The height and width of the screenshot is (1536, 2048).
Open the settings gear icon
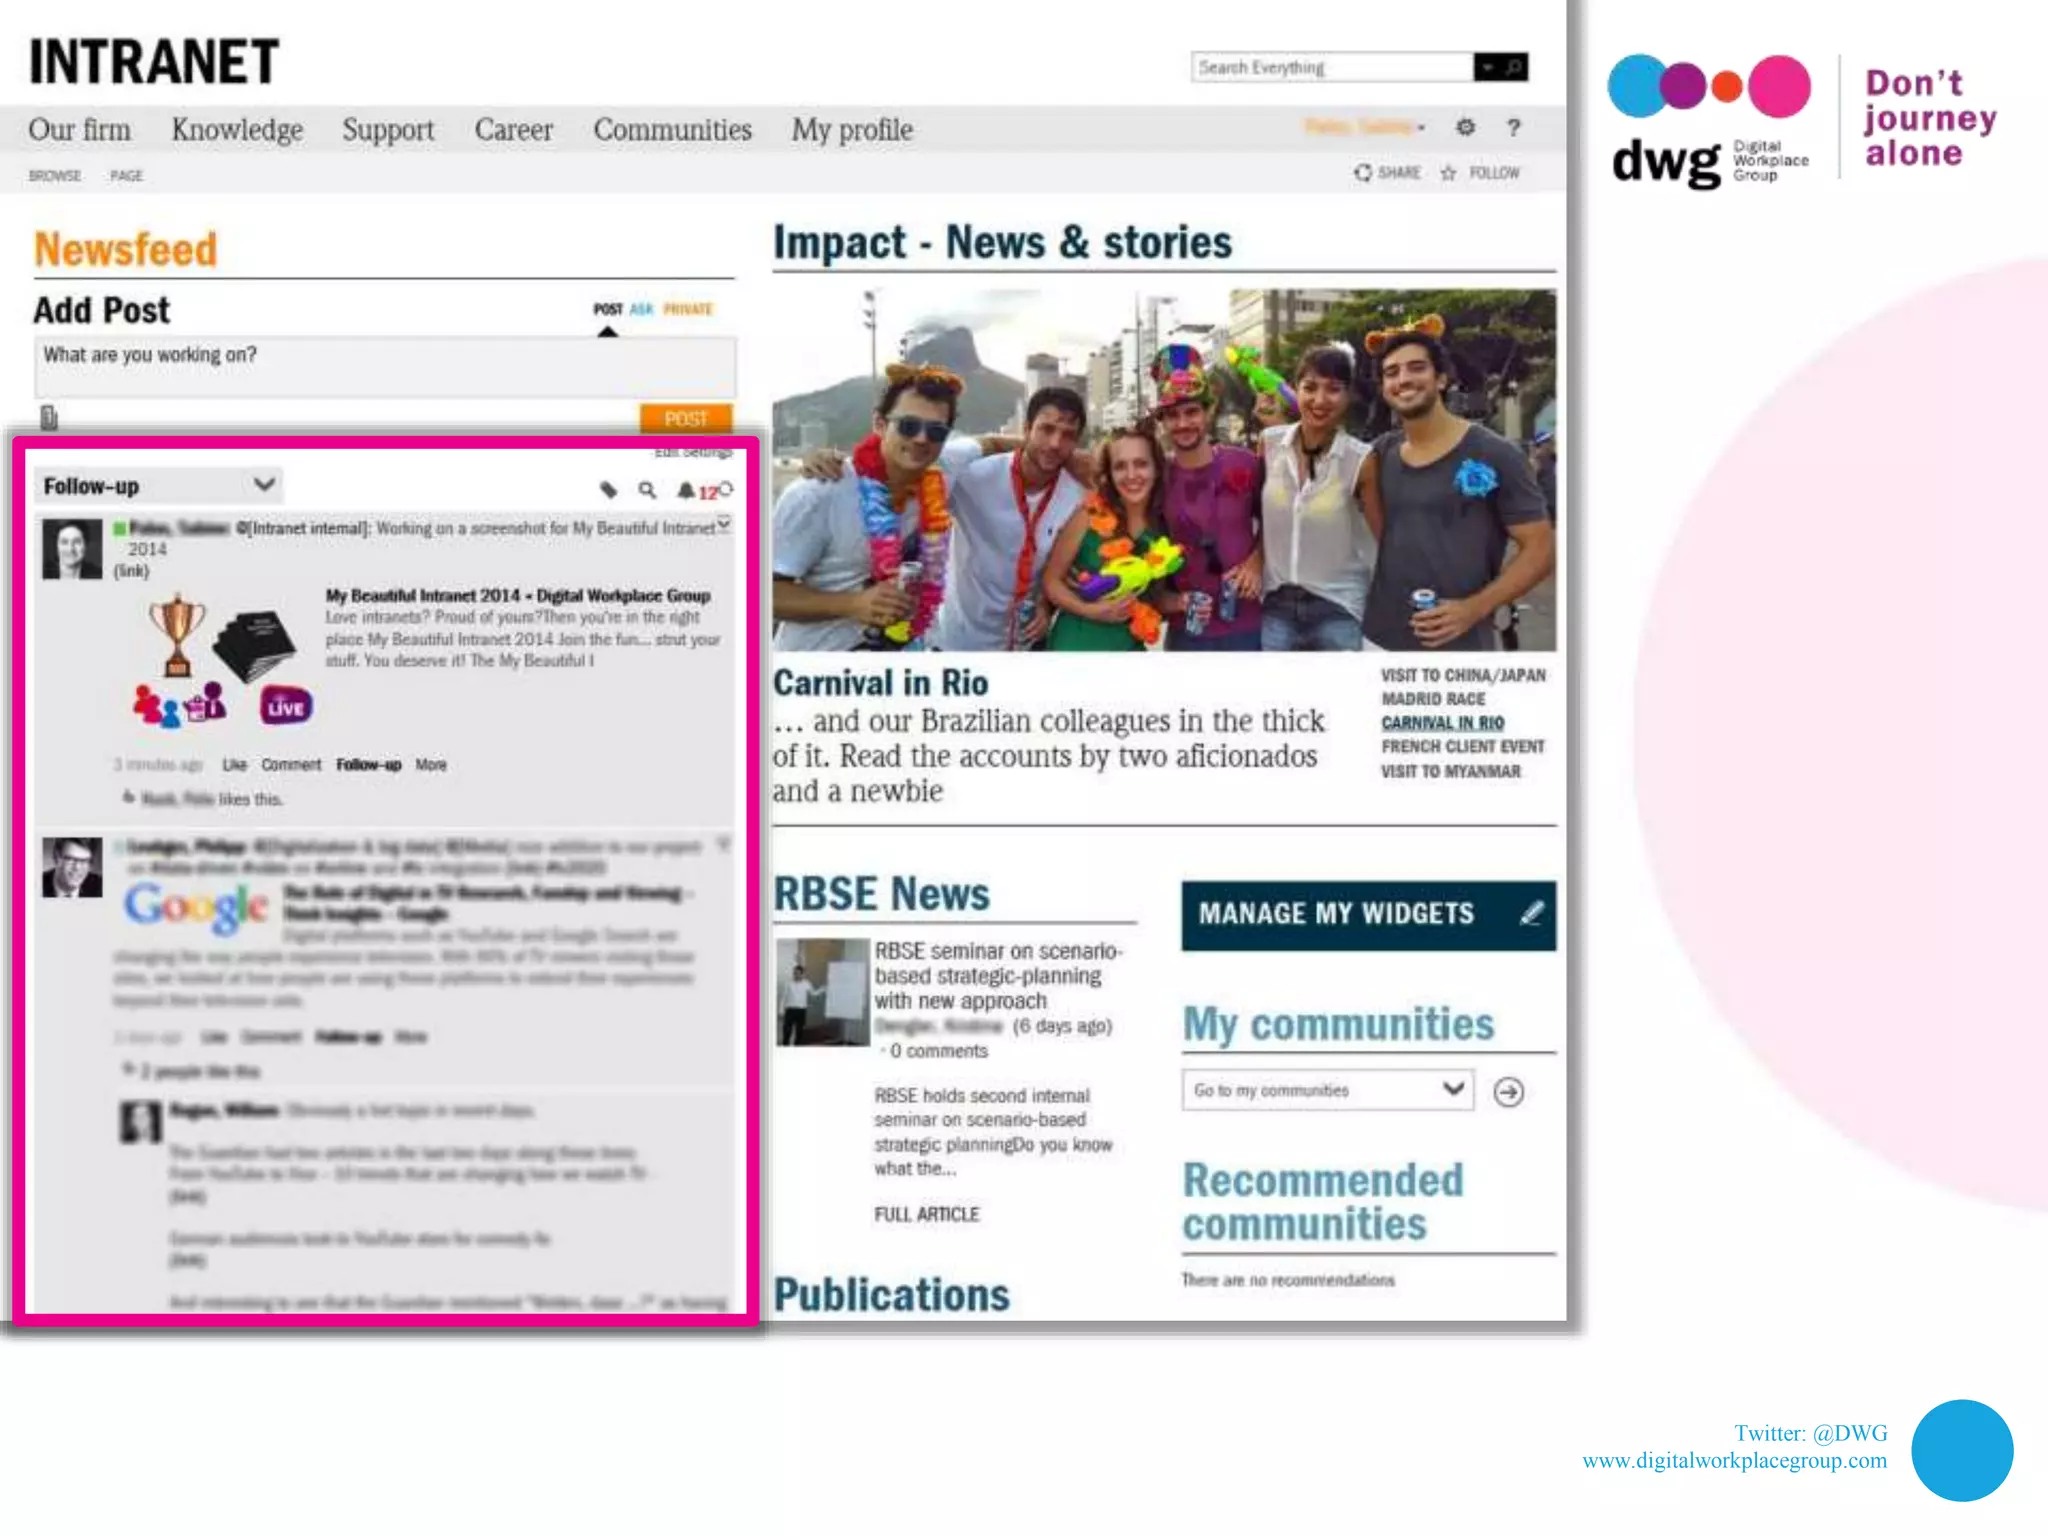[1465, 127]
